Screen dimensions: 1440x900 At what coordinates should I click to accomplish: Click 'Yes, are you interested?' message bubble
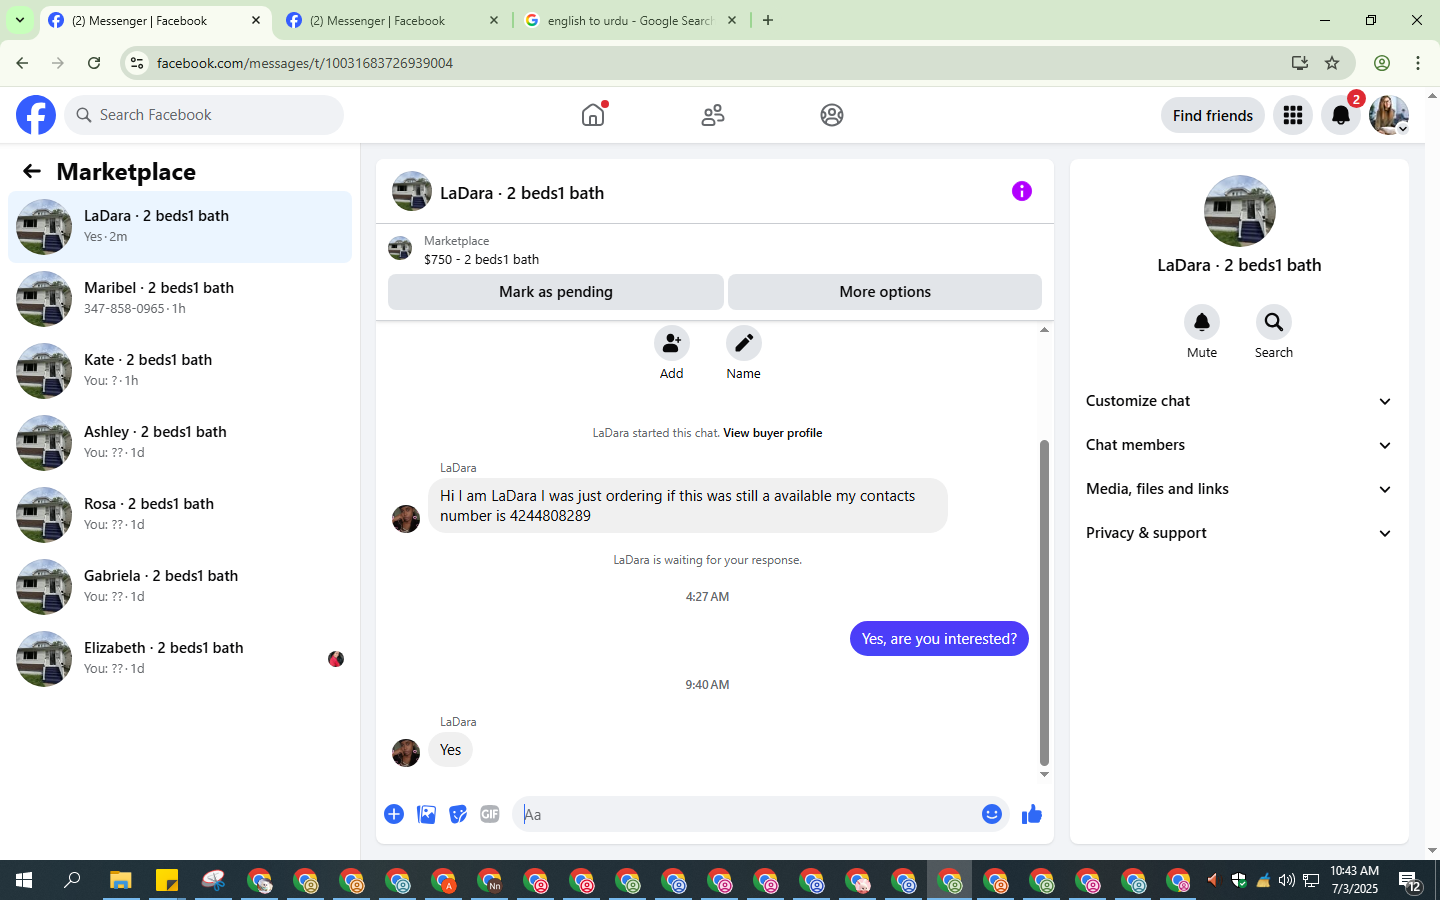[939, 639]
